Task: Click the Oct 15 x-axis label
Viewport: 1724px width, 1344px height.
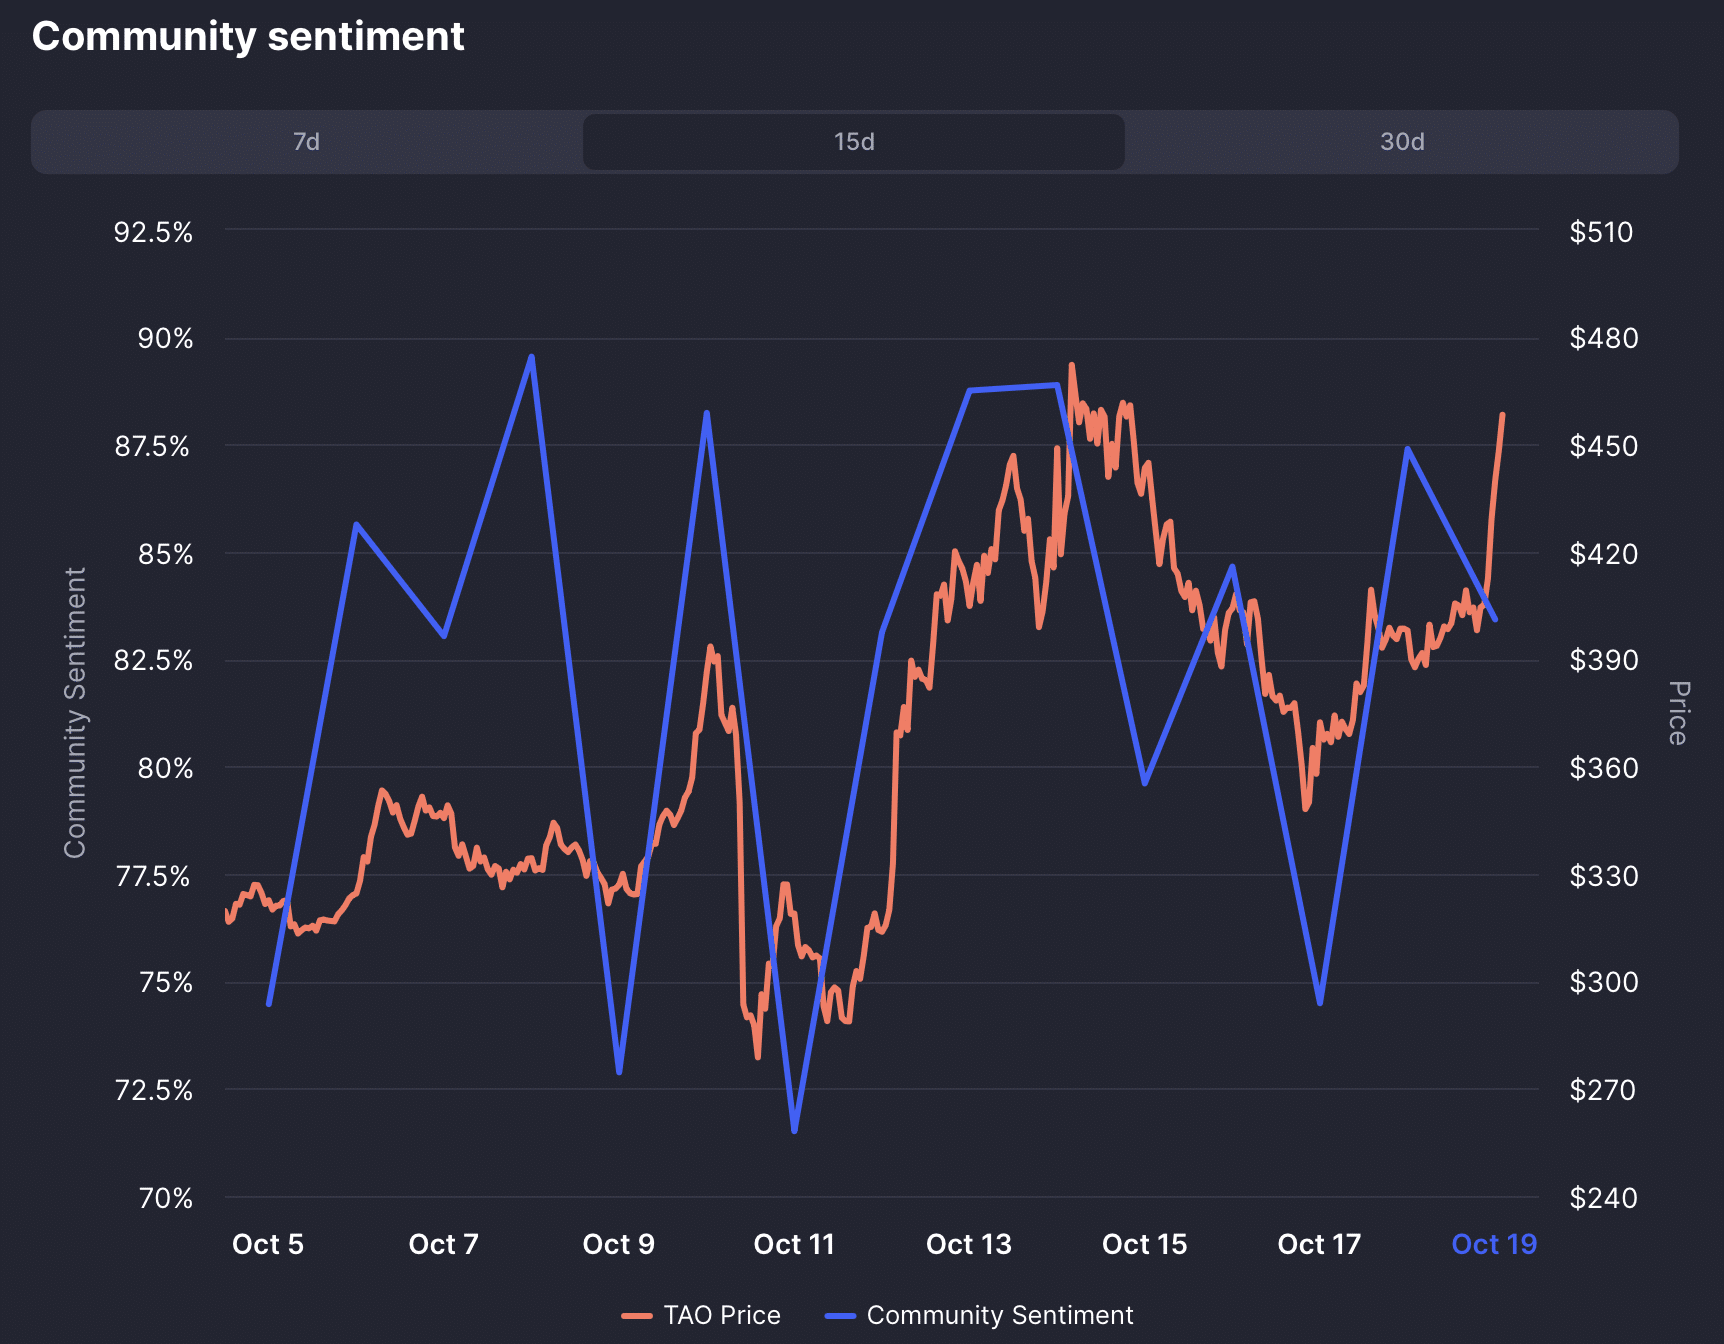Action: (1144, 1244)
